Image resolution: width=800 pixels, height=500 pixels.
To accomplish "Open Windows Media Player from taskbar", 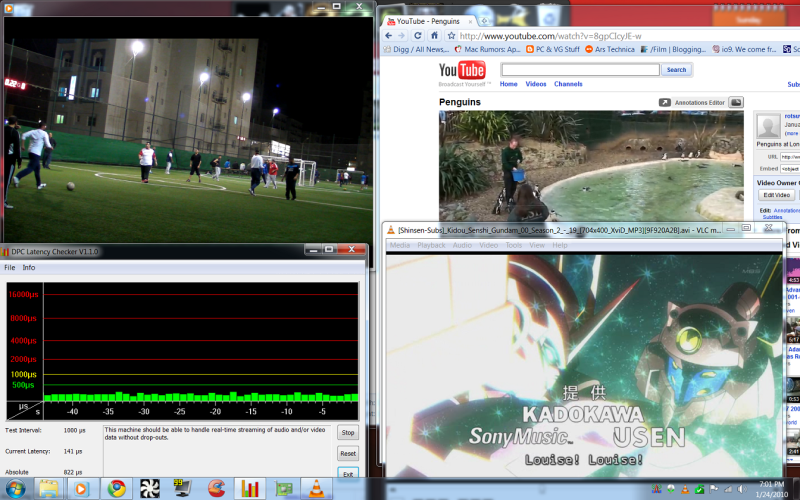I will point(81,489).
